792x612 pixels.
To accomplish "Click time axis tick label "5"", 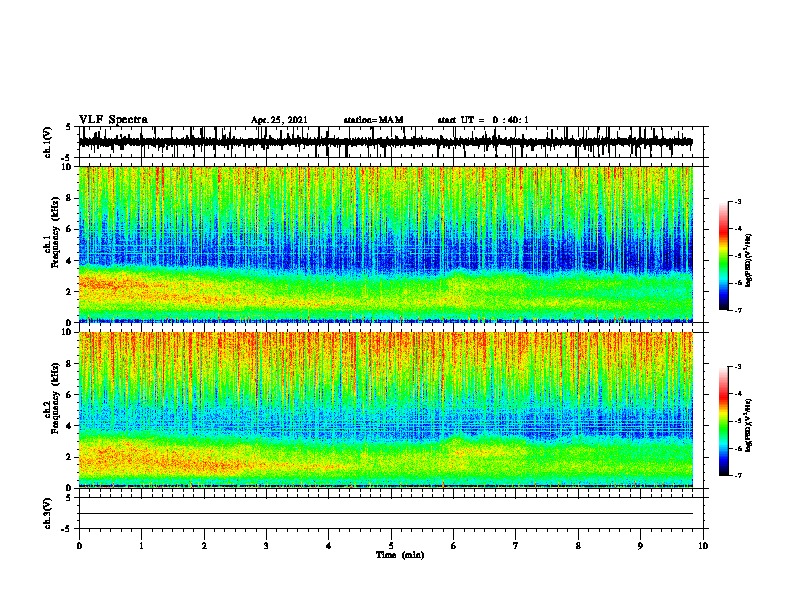I will [x=391, y=546].
